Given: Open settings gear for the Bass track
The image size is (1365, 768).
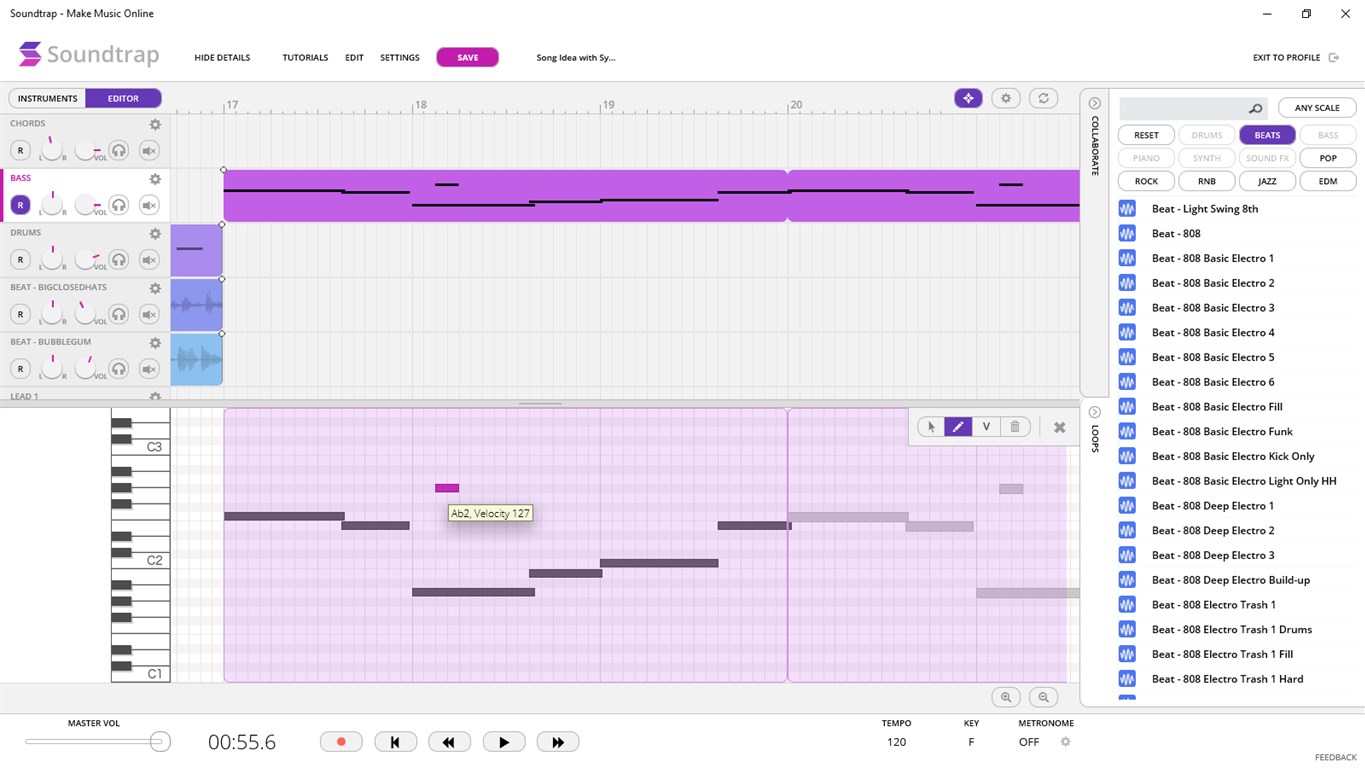Looking at the screenshot, I should [155, 179].
